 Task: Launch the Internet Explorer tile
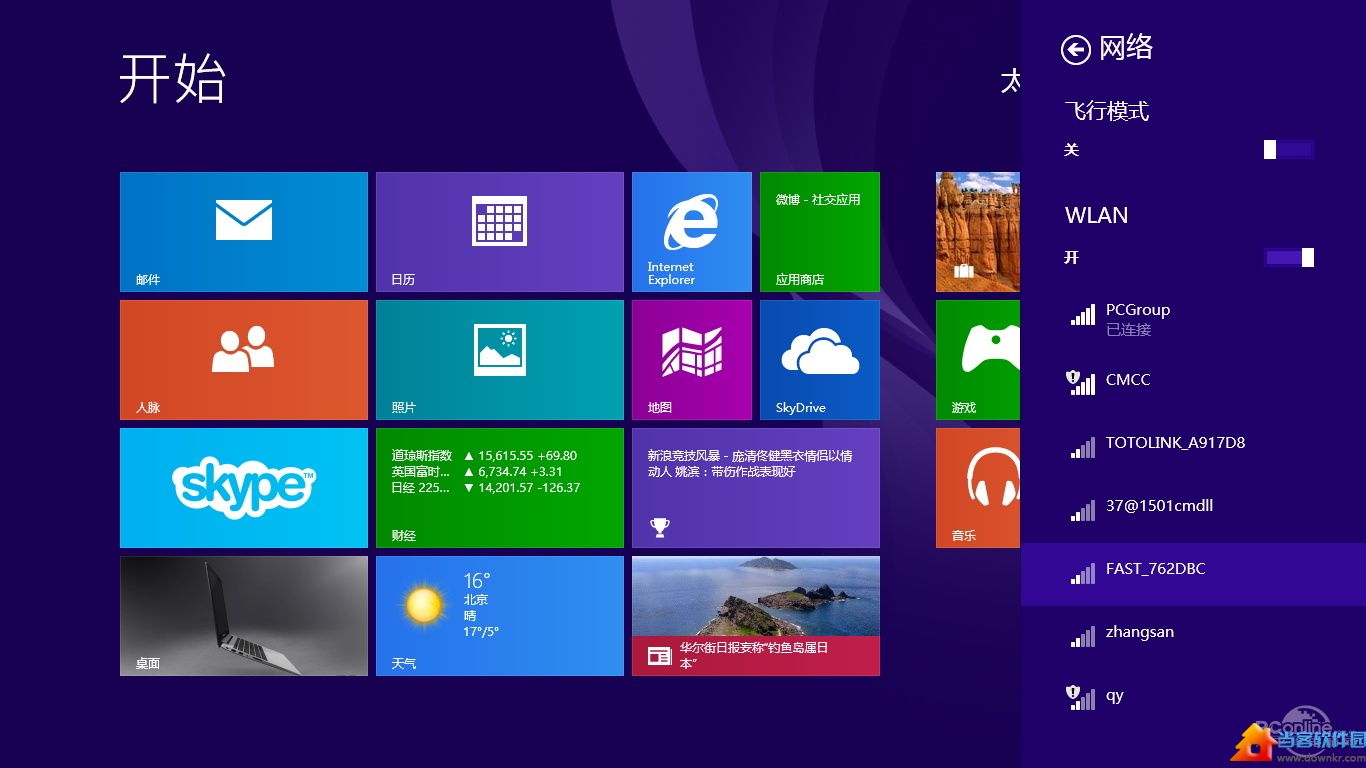(x=691, y=232)
